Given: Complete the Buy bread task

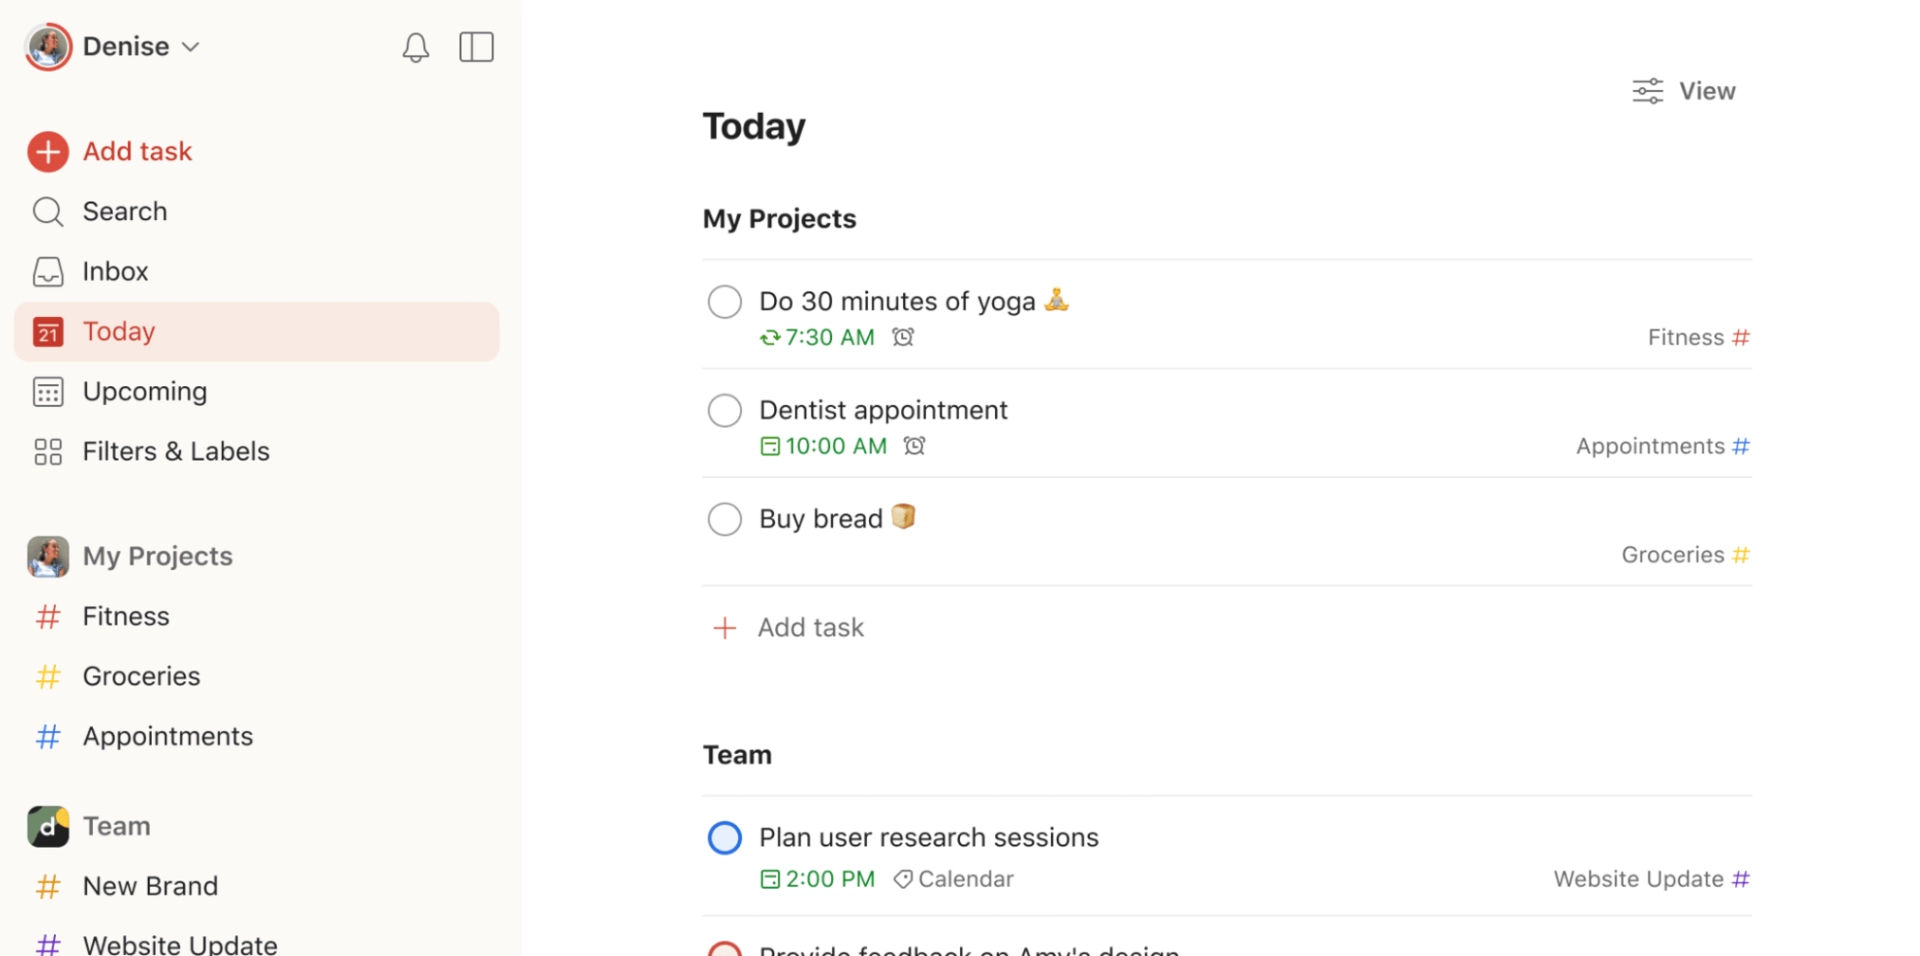Looking at the screenshot, I should pyautogui.click(x=724, y=518).
